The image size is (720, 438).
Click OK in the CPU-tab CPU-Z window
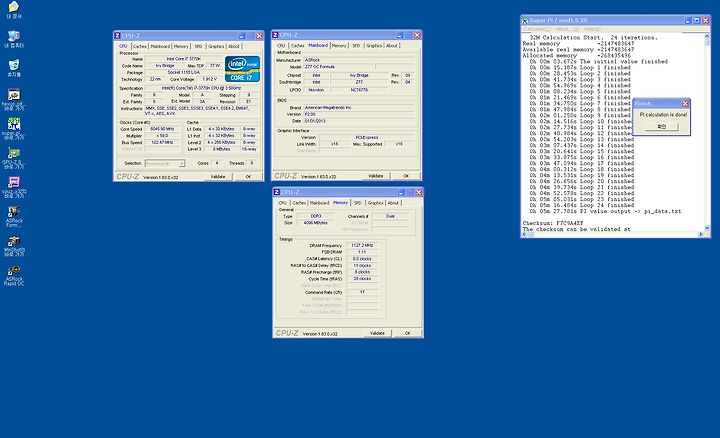(x=248, y=177)
